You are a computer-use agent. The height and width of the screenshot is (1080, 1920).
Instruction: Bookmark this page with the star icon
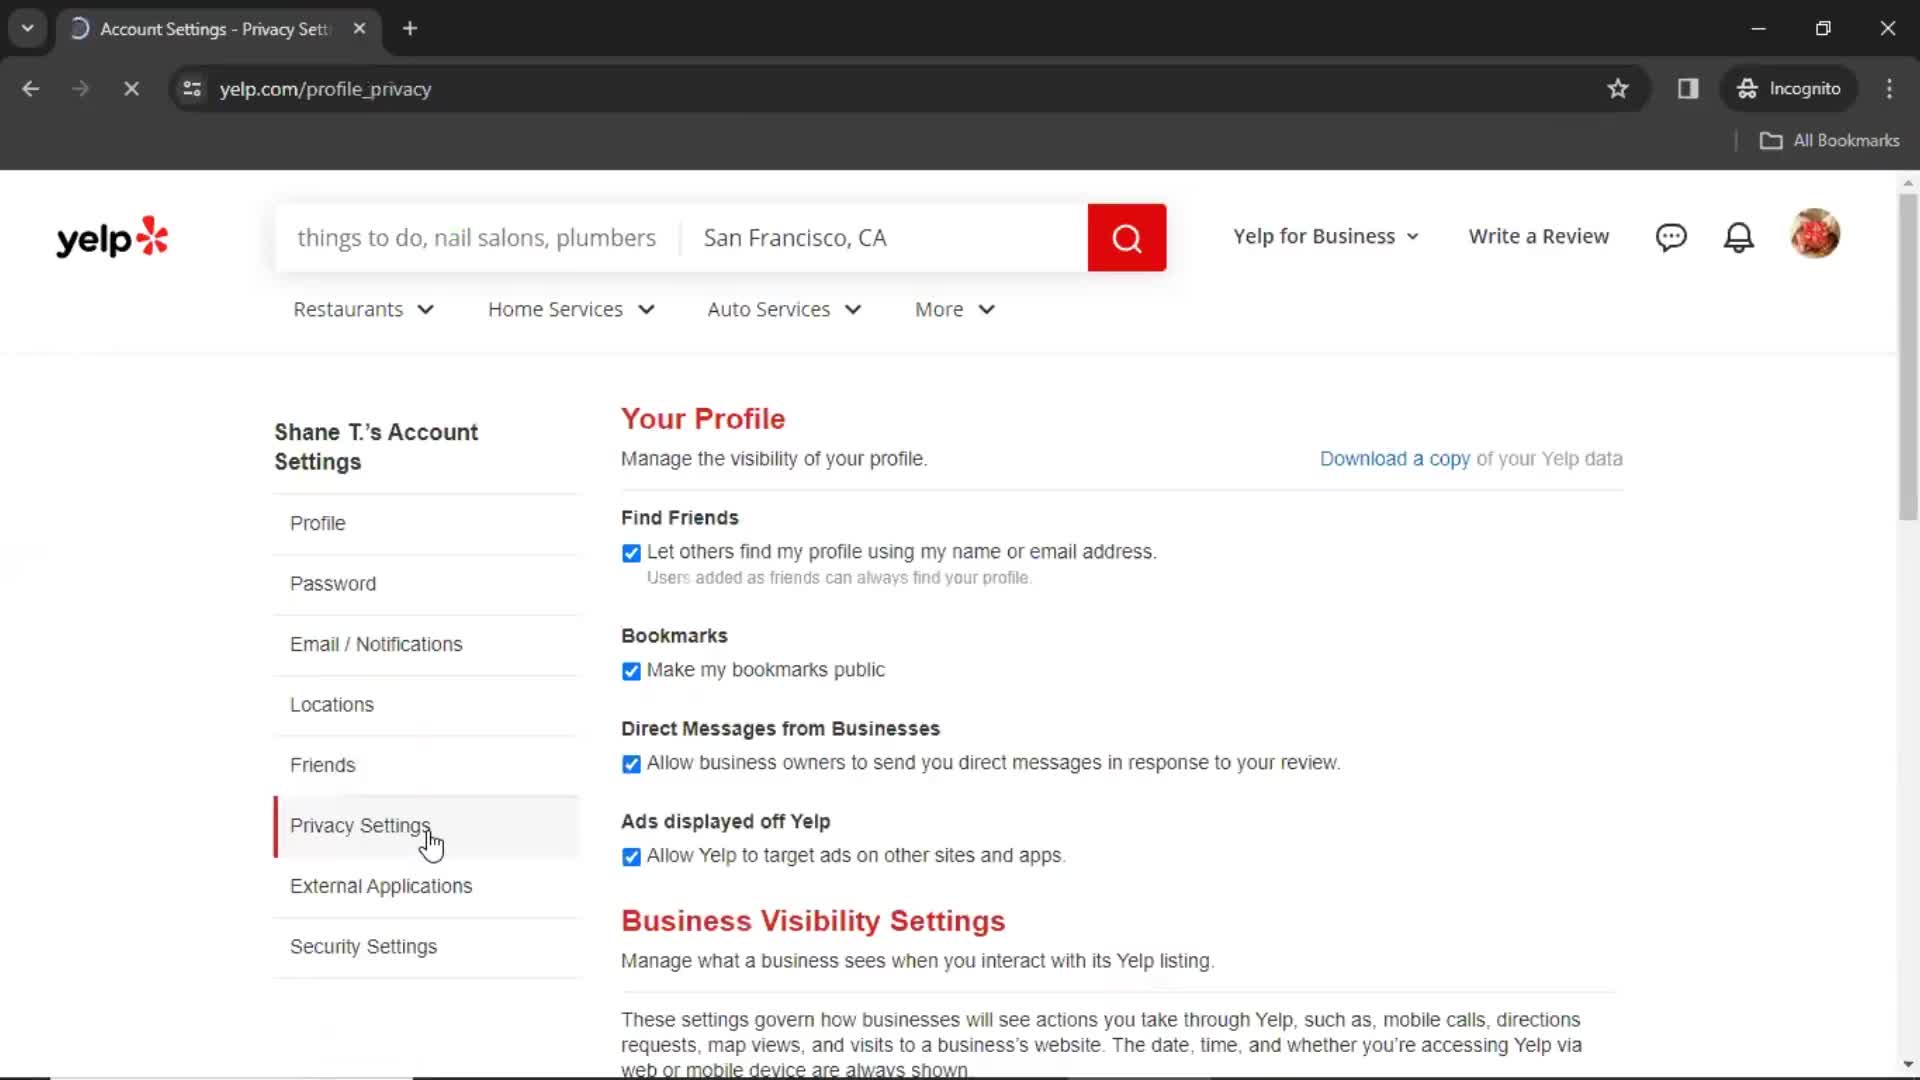click(x=1618, y=89)
